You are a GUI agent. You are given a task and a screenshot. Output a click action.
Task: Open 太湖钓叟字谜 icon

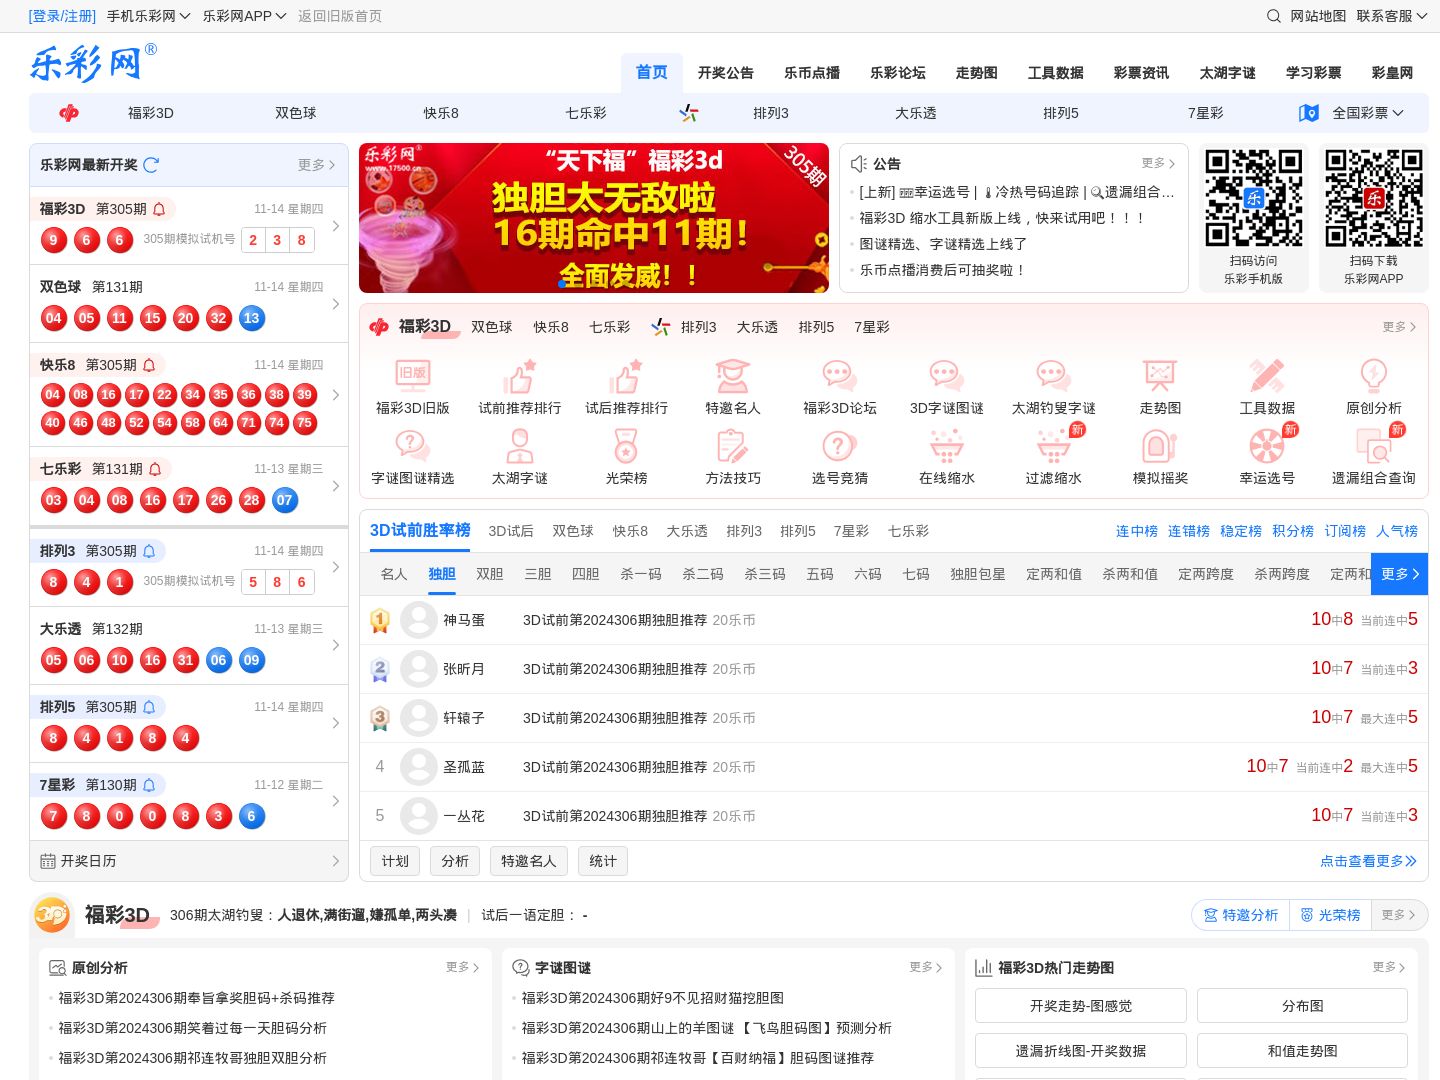click(1054, 376)
